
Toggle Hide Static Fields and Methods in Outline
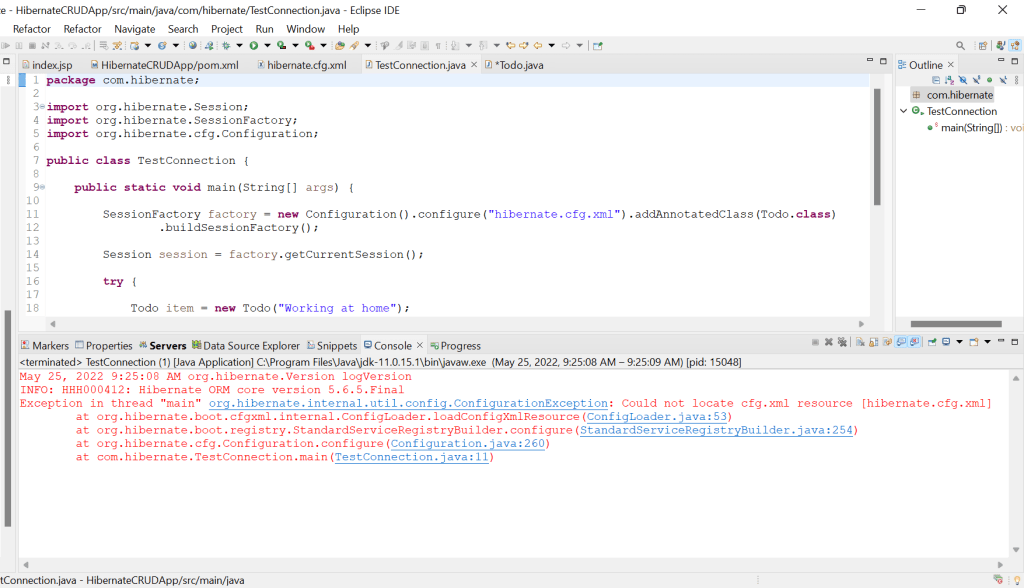click(976, 80)
